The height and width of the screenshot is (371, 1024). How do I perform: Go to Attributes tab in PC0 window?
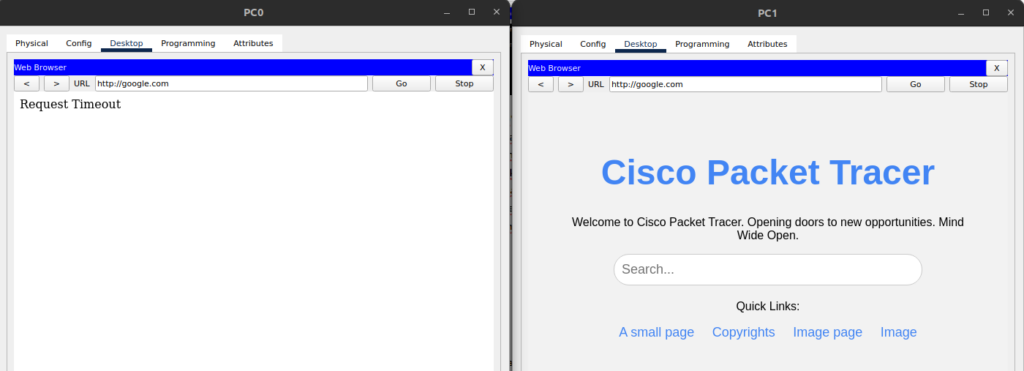click(x=253, y=44)
